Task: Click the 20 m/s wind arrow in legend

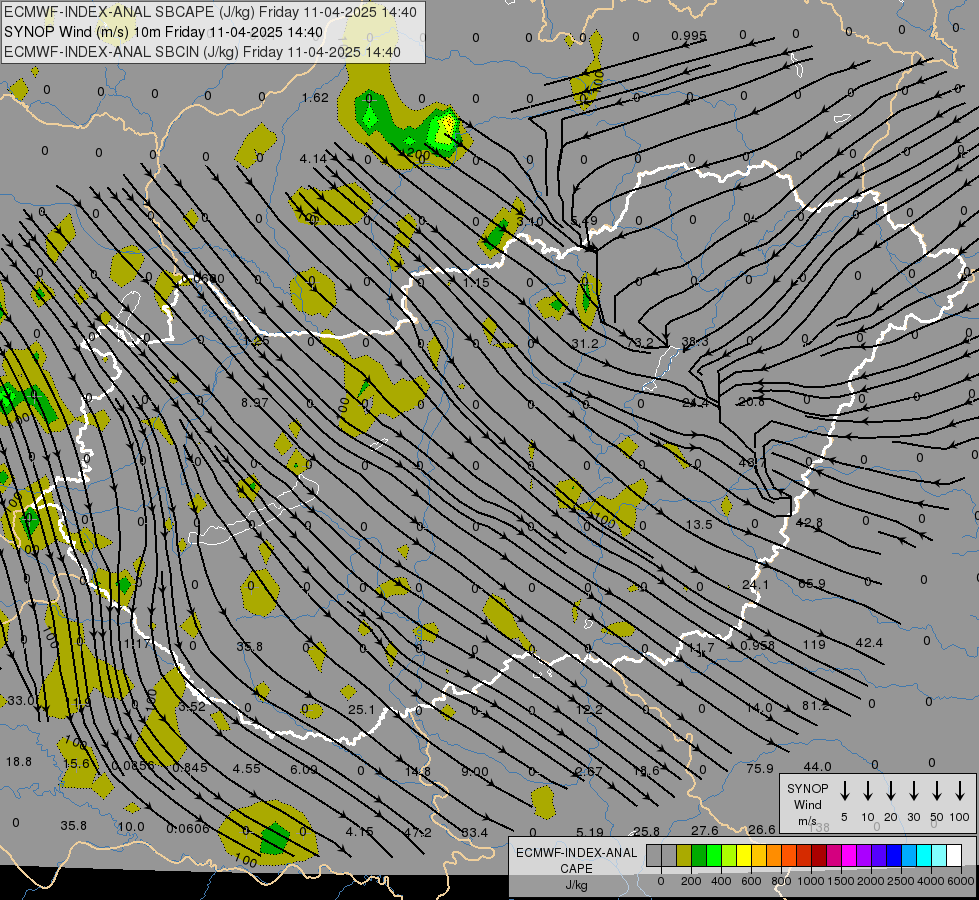Action: point(890,791)
